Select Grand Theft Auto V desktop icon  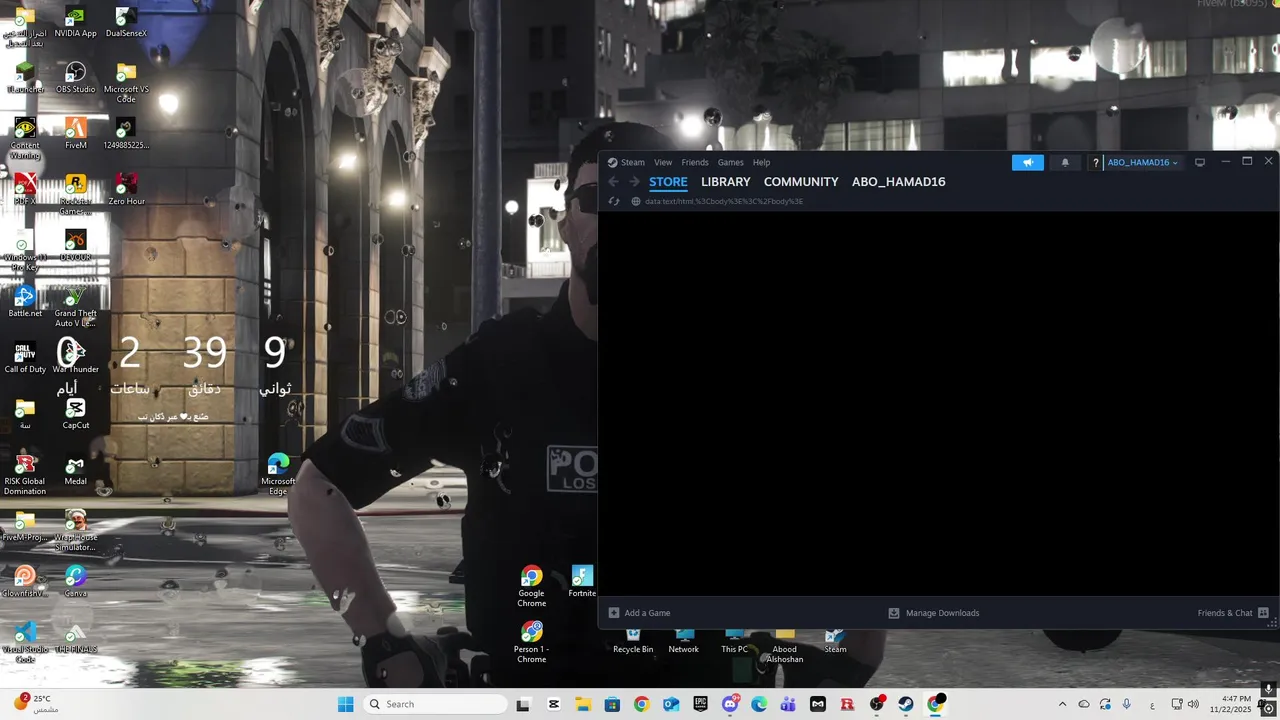click(x=75, y=307)
